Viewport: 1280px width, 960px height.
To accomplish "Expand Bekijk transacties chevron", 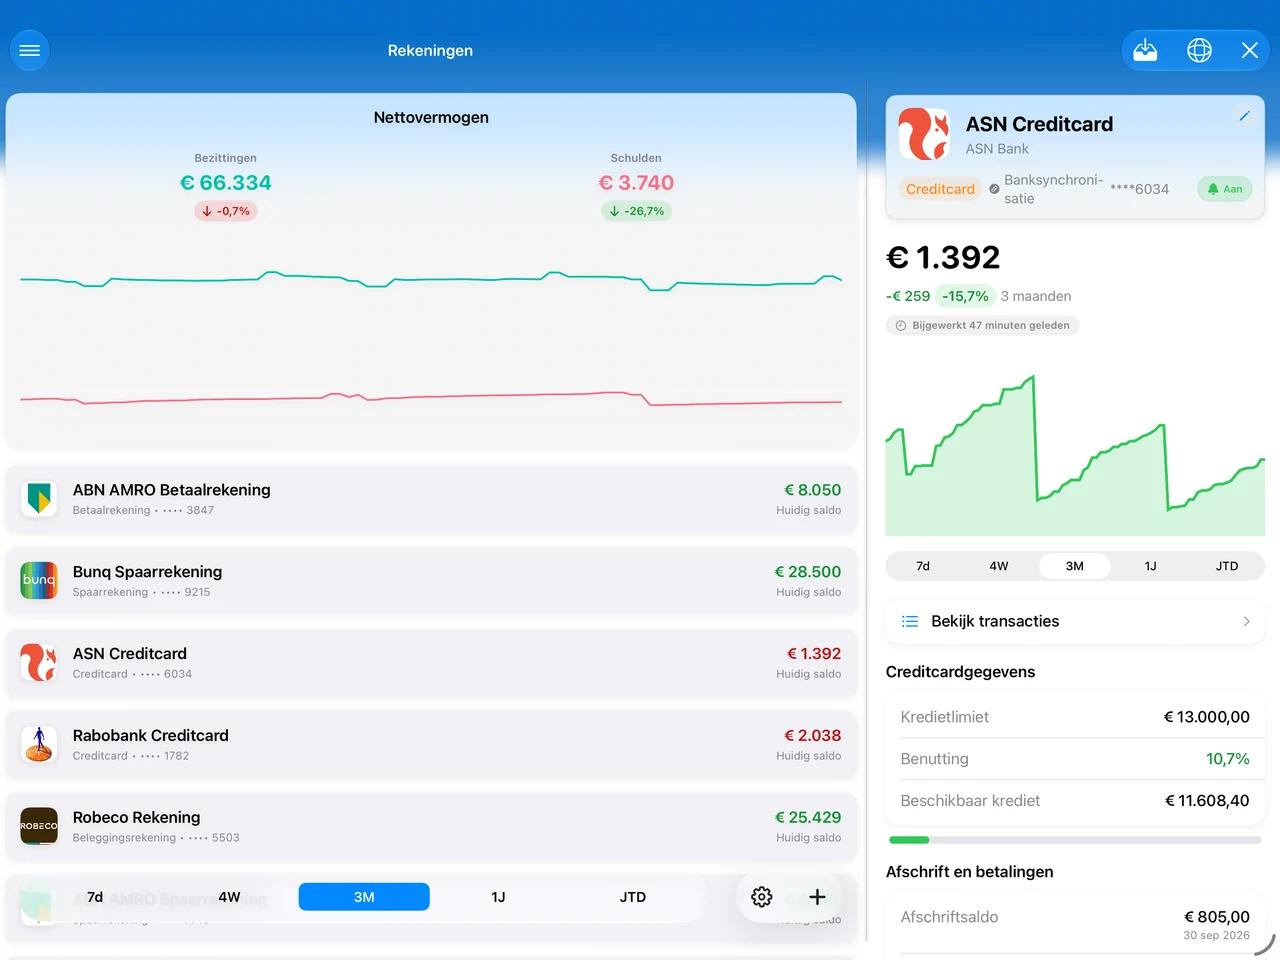I will coord(1246,621).
